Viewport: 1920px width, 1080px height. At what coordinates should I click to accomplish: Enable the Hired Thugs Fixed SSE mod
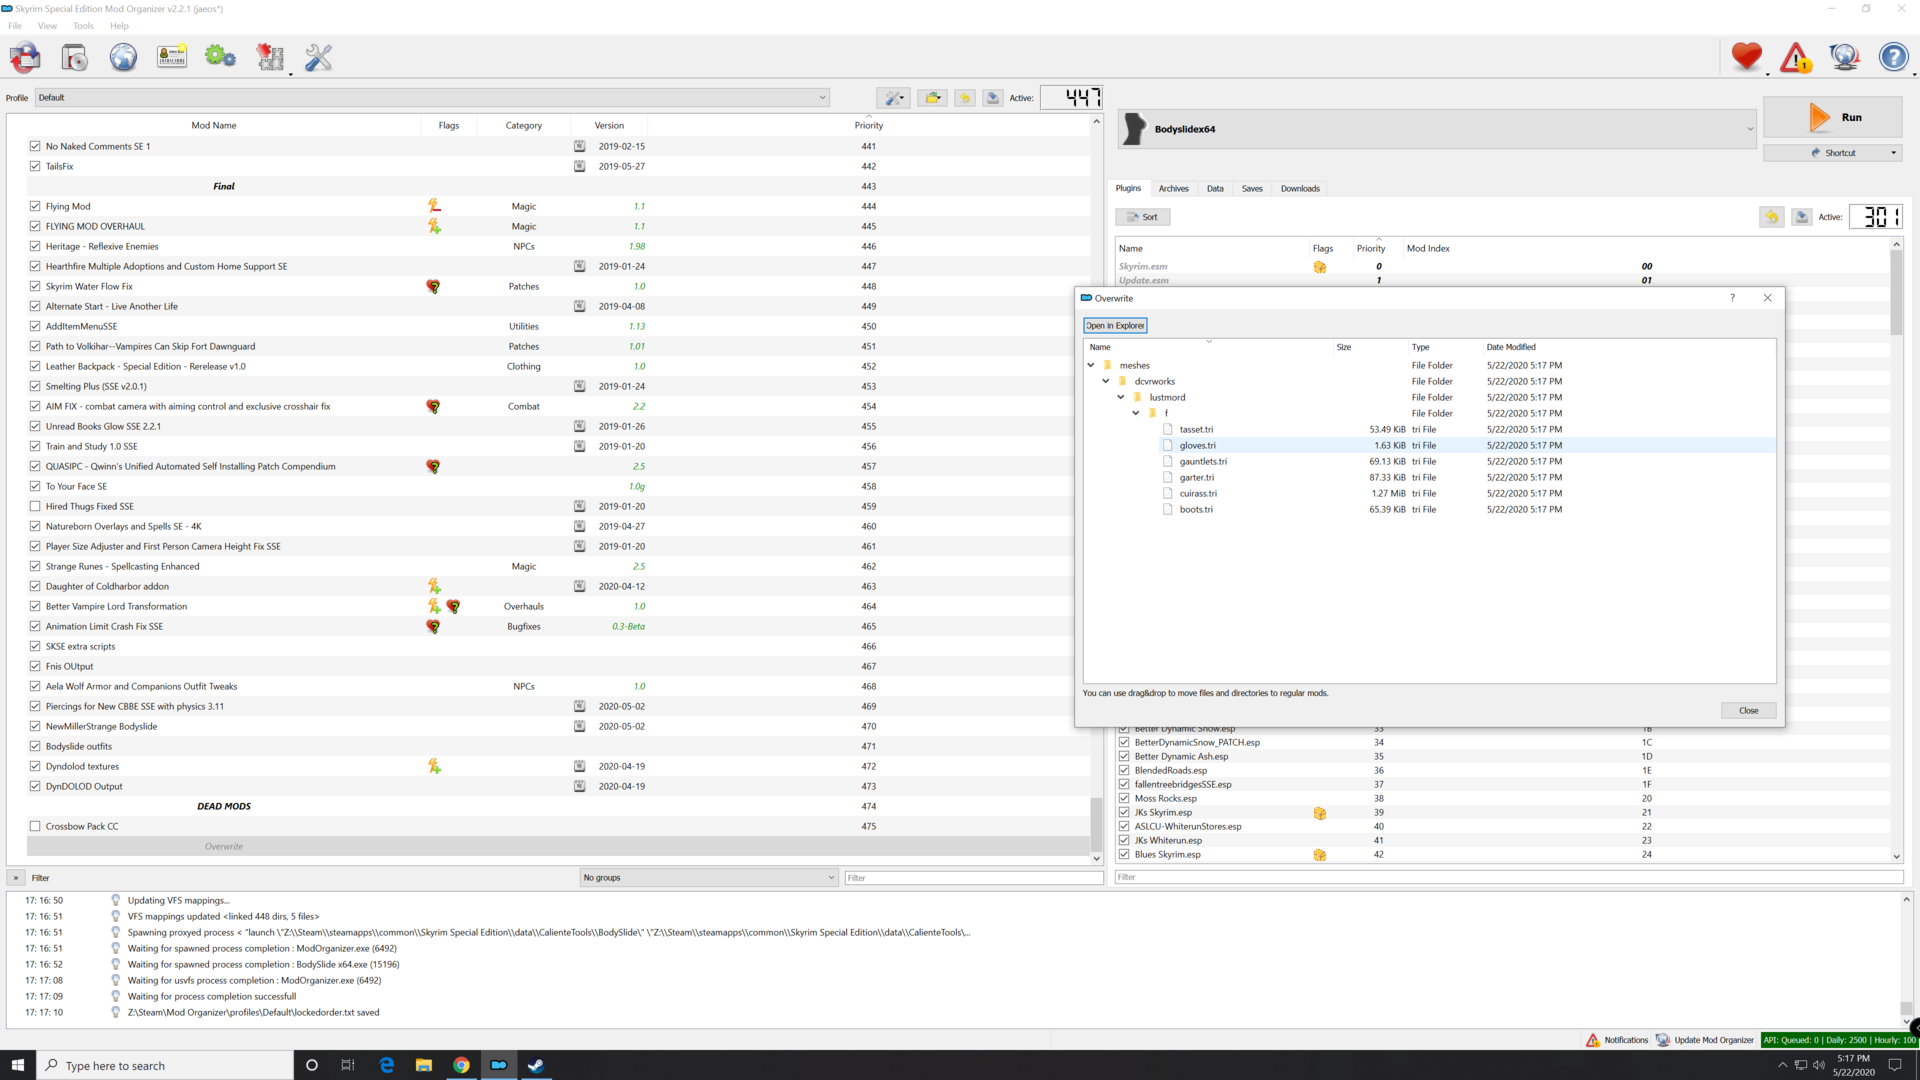pos(35,506)
